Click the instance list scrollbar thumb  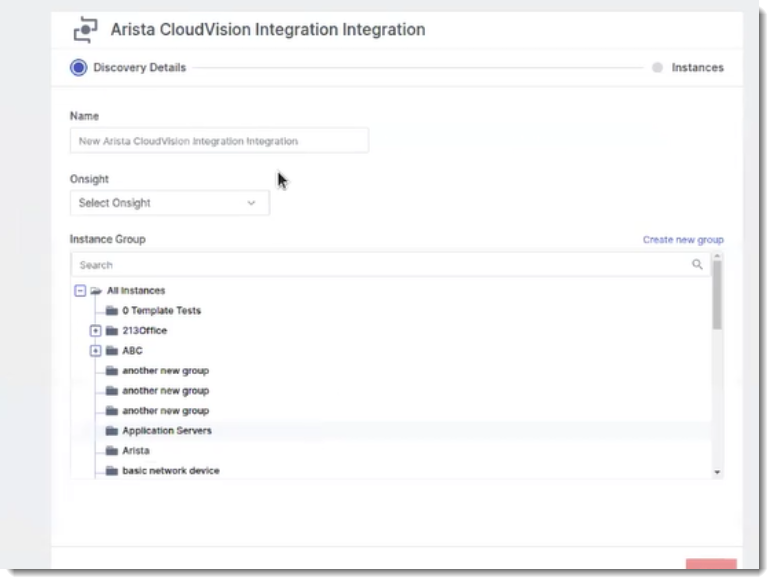point(717,296)
